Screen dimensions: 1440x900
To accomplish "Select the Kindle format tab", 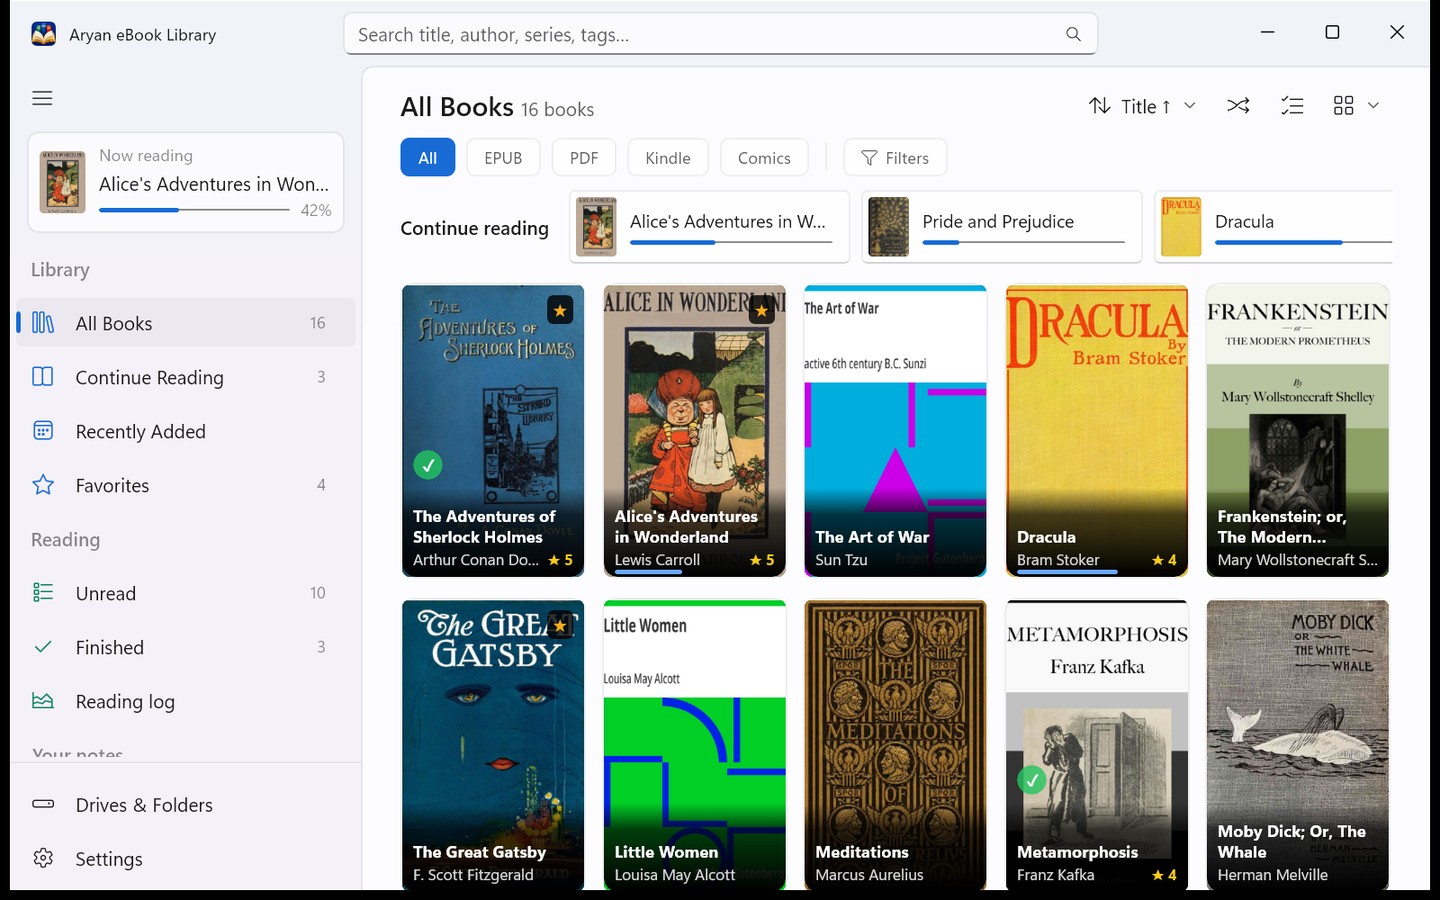I will (668, 158).
